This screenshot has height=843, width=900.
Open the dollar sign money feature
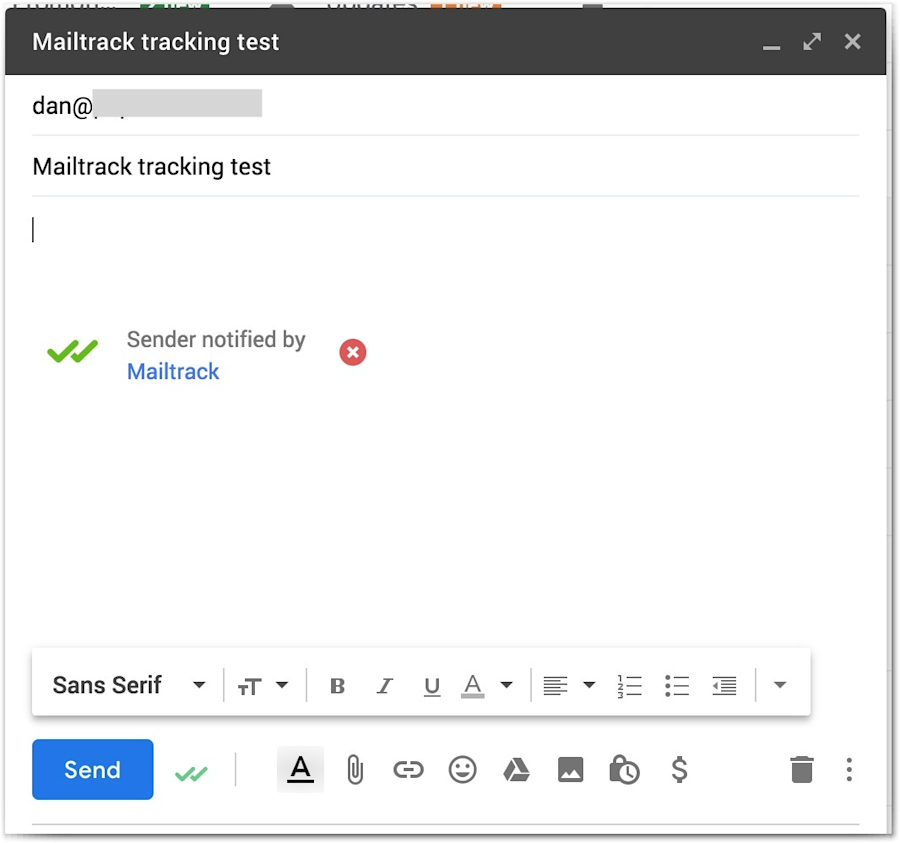point(678,770)
